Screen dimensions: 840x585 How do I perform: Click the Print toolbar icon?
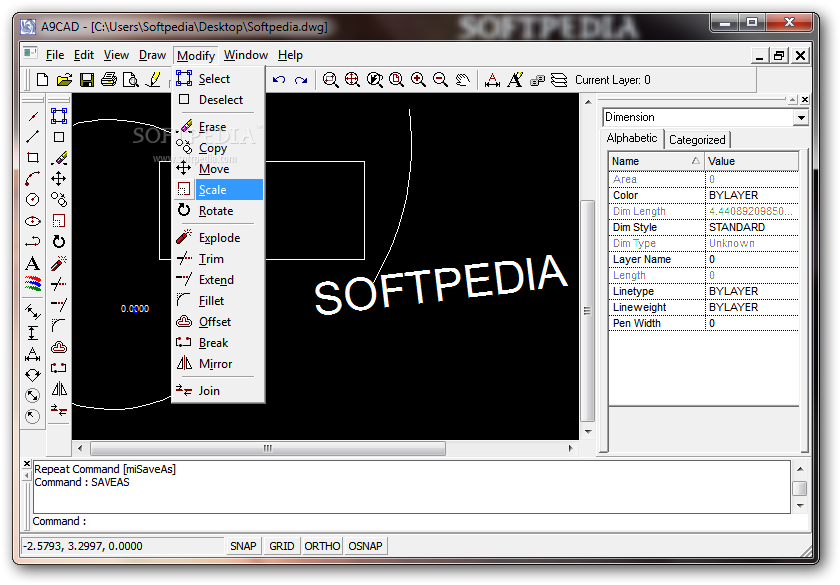pyautogui.click(x=109, y=80)
